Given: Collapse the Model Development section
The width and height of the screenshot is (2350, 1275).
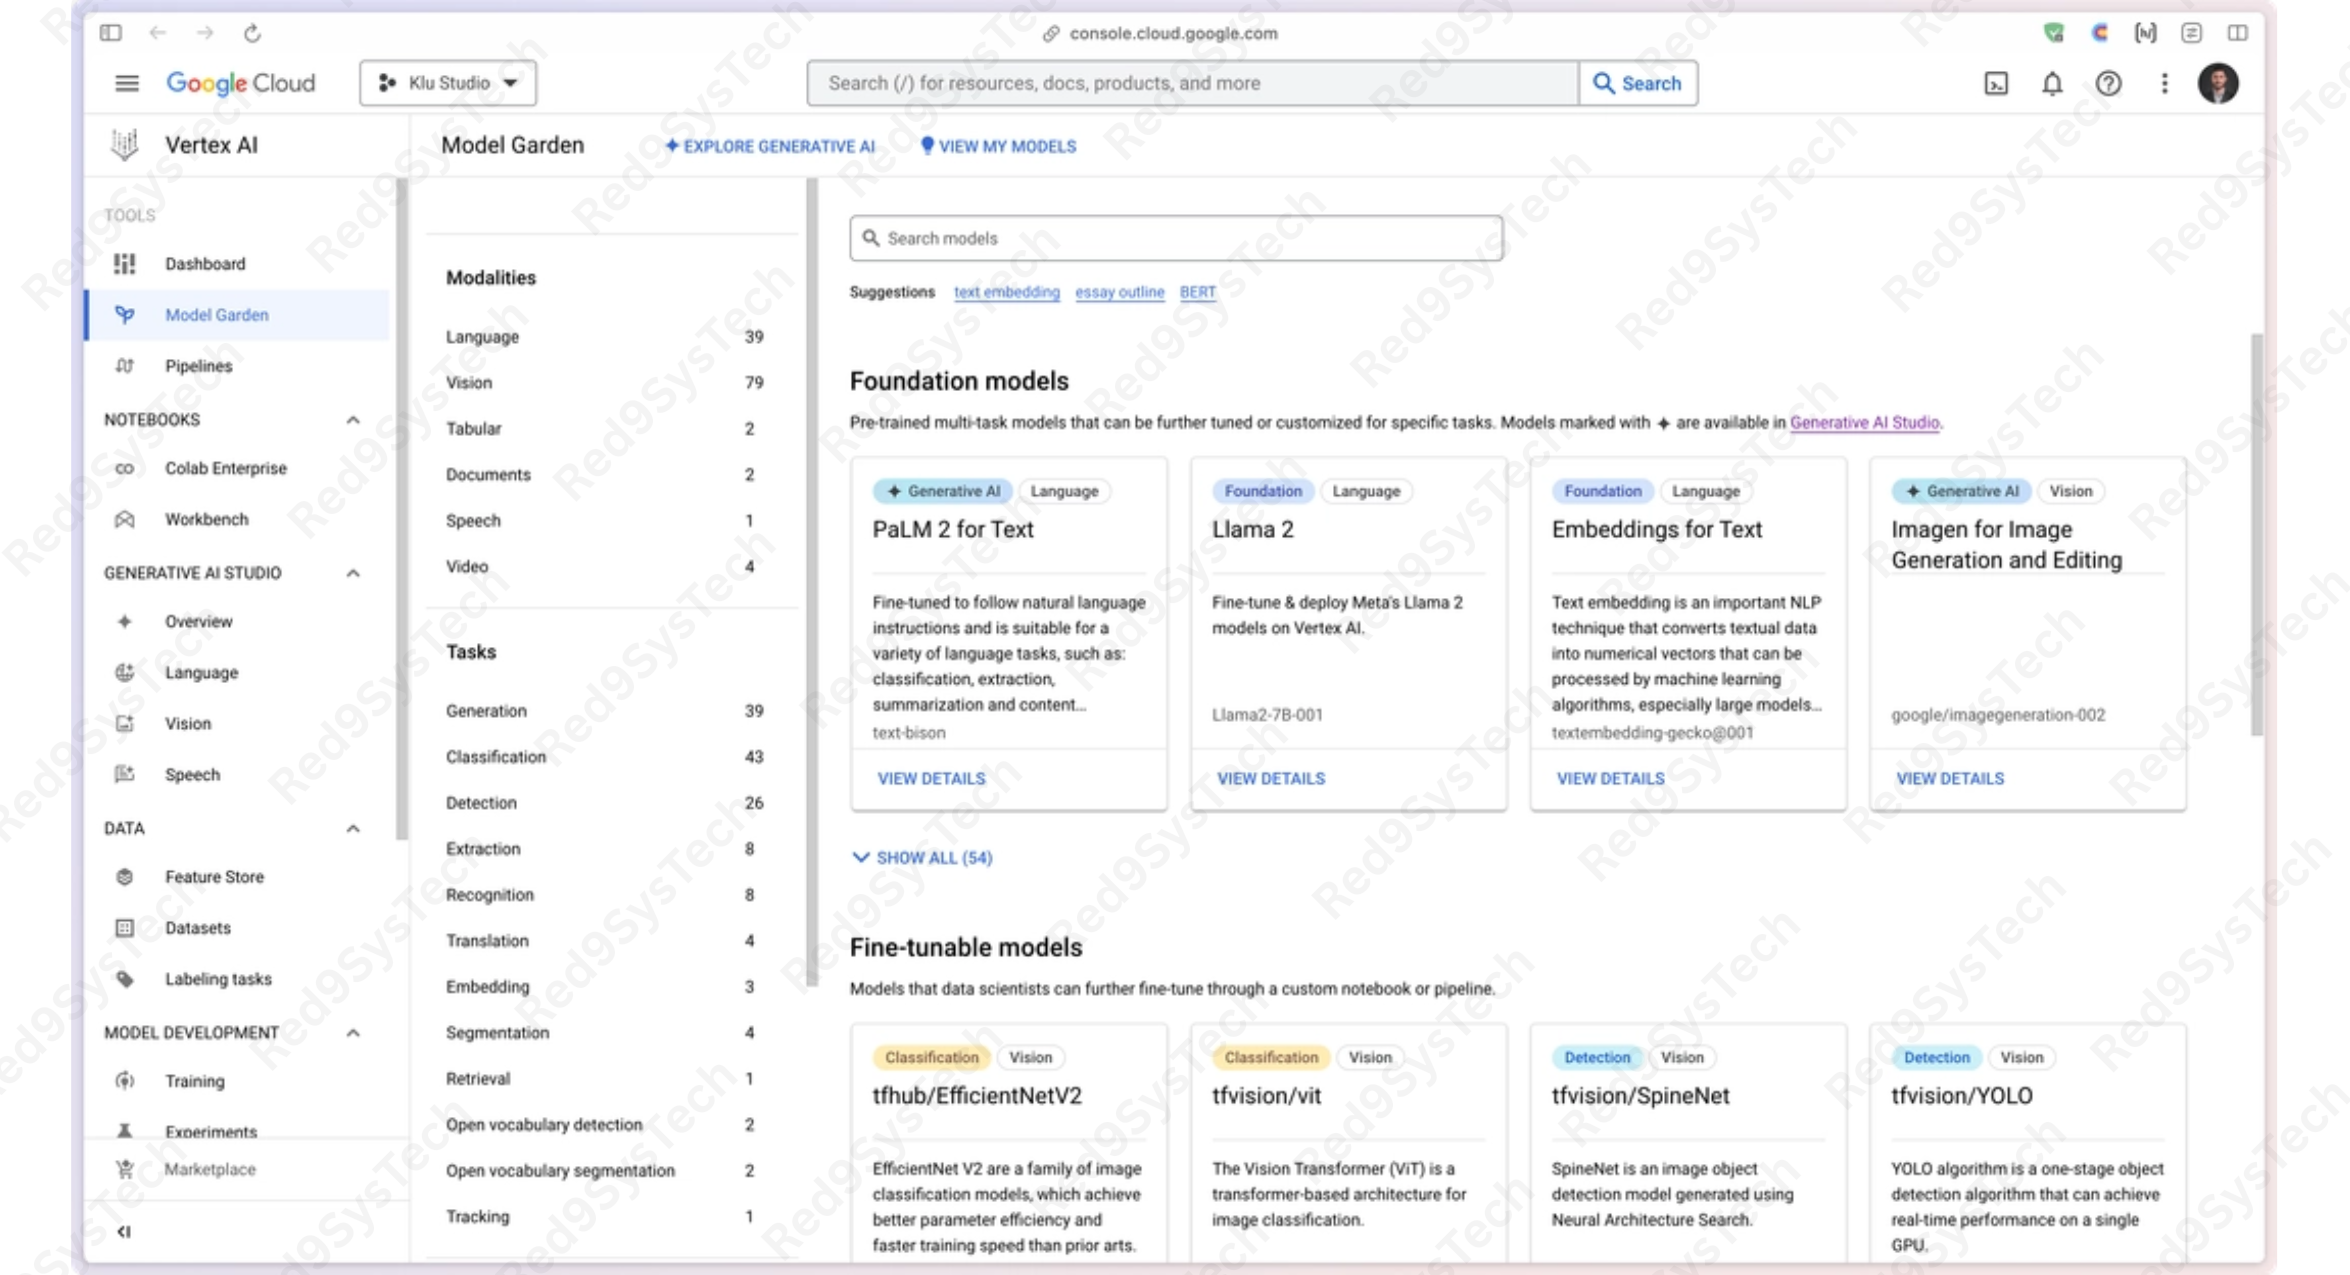Looking at the screenshot, I should coord(353,1033).
